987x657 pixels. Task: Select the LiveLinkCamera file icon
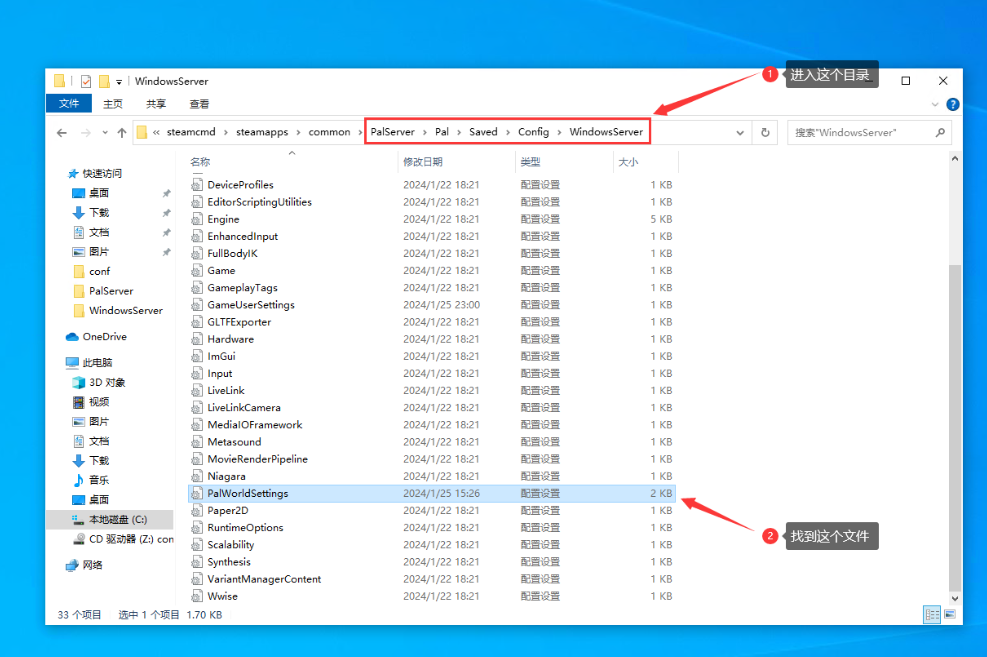pyautogui.click(x=197, y=407)
